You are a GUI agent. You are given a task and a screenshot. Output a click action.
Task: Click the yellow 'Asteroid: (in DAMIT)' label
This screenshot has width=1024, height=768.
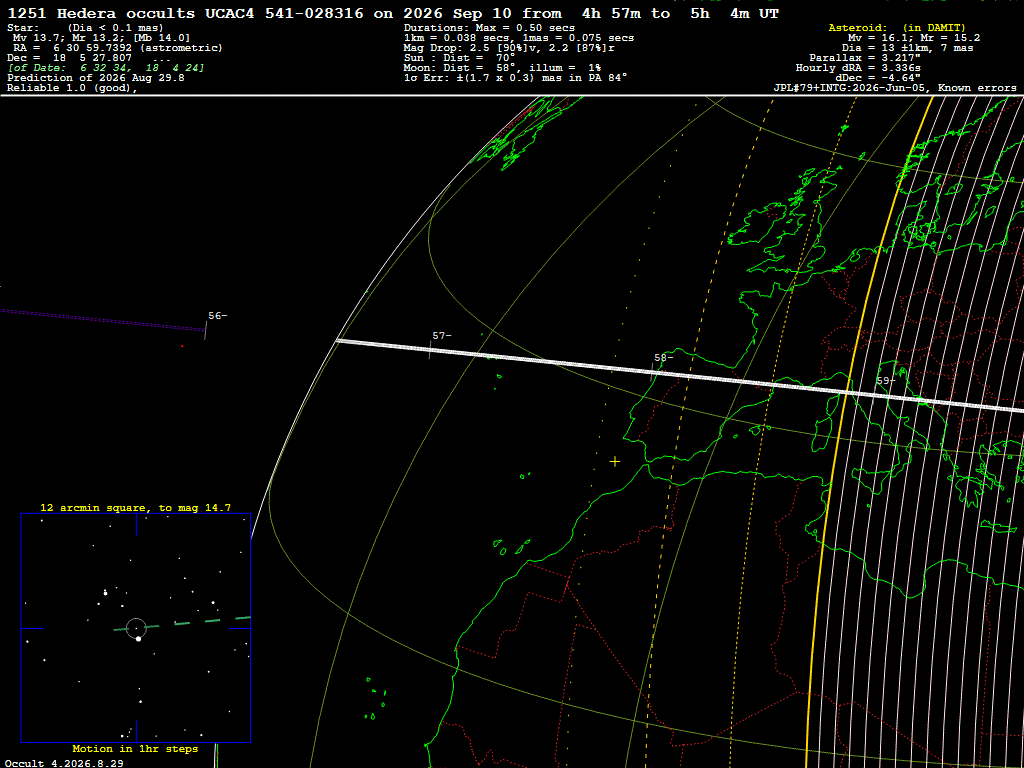(x=897, y=28)
